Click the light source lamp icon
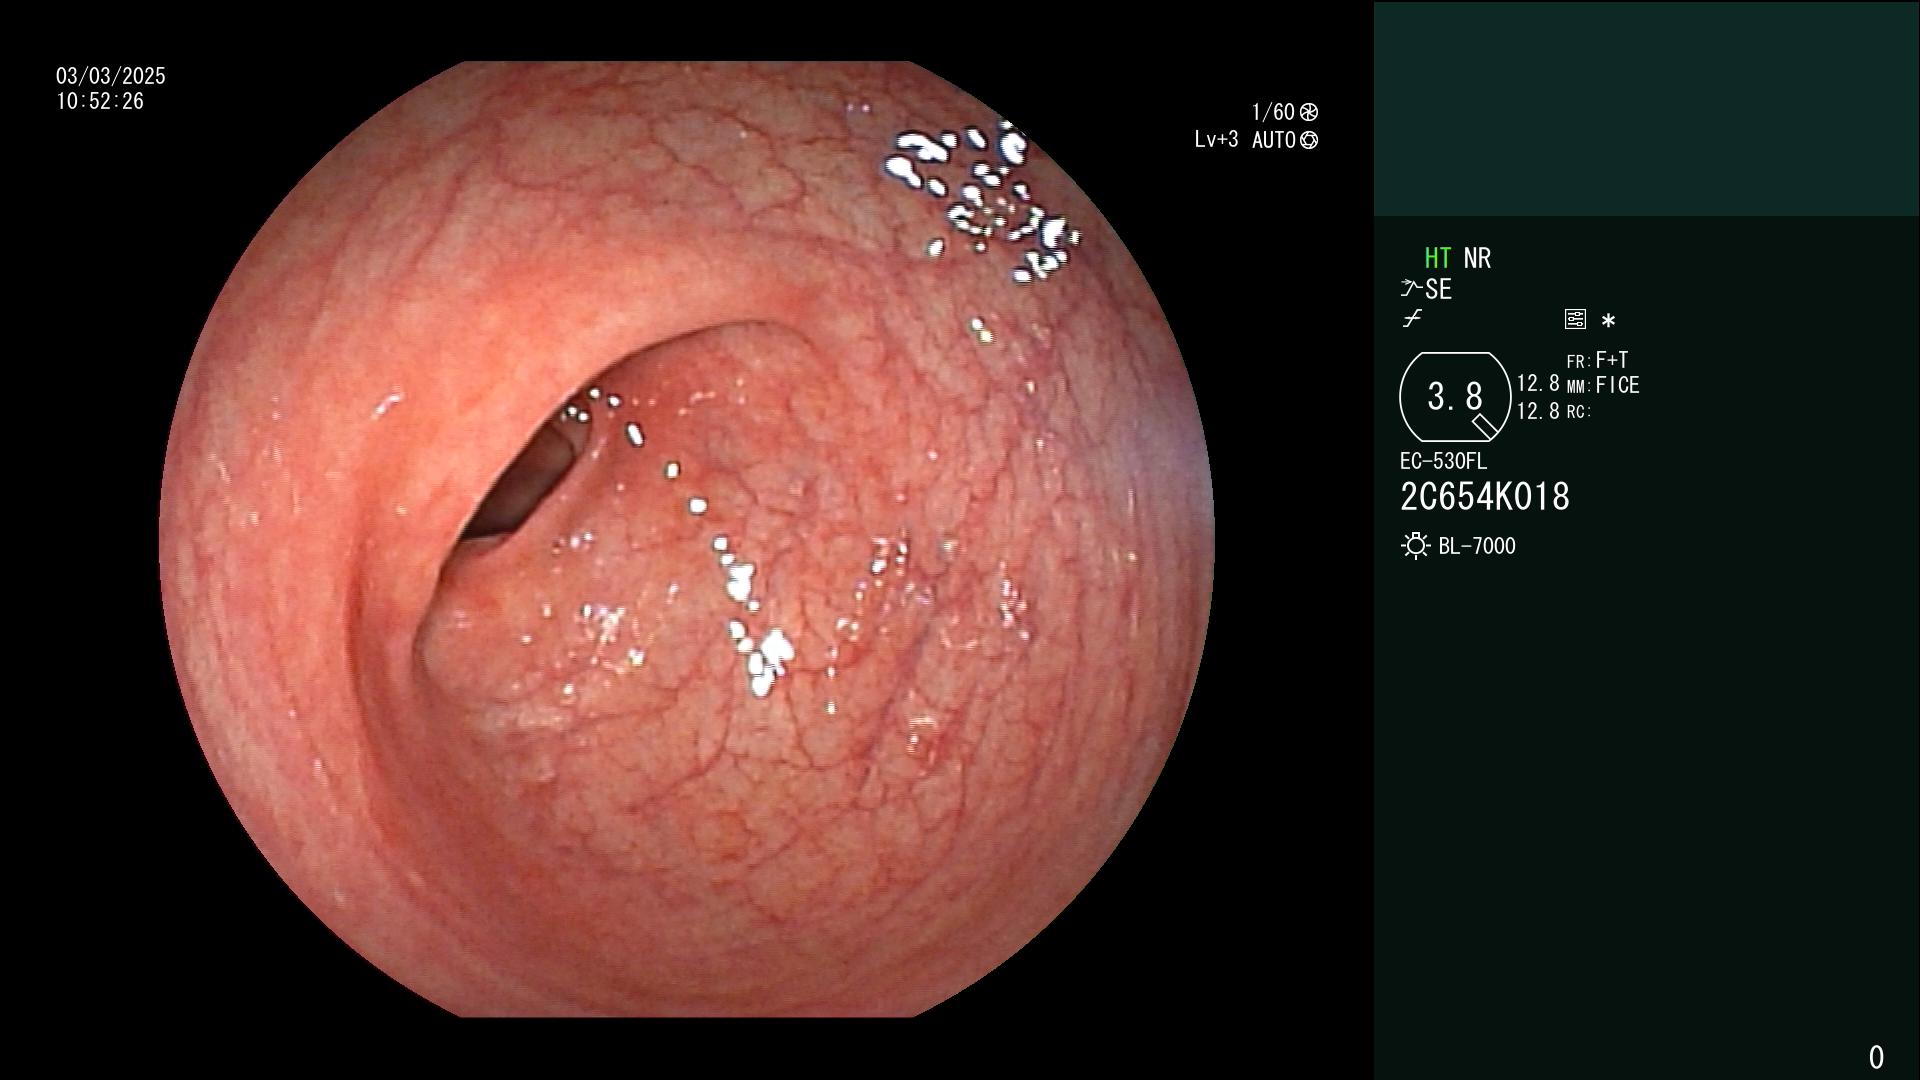Screen dimensions: 1920x1080 1416,546
